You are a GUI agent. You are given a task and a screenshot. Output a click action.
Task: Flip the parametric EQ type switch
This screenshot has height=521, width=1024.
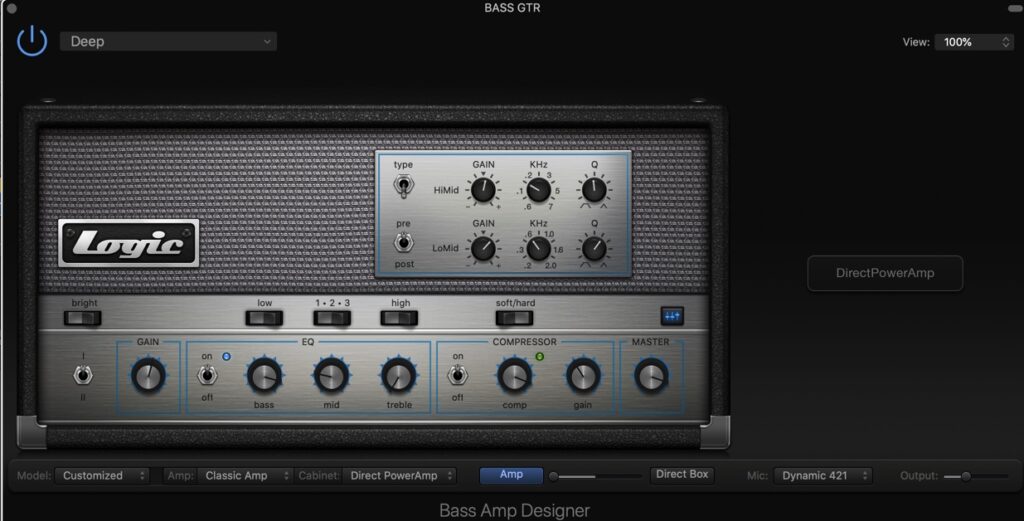pyautogui.click(x=403, y=186)
